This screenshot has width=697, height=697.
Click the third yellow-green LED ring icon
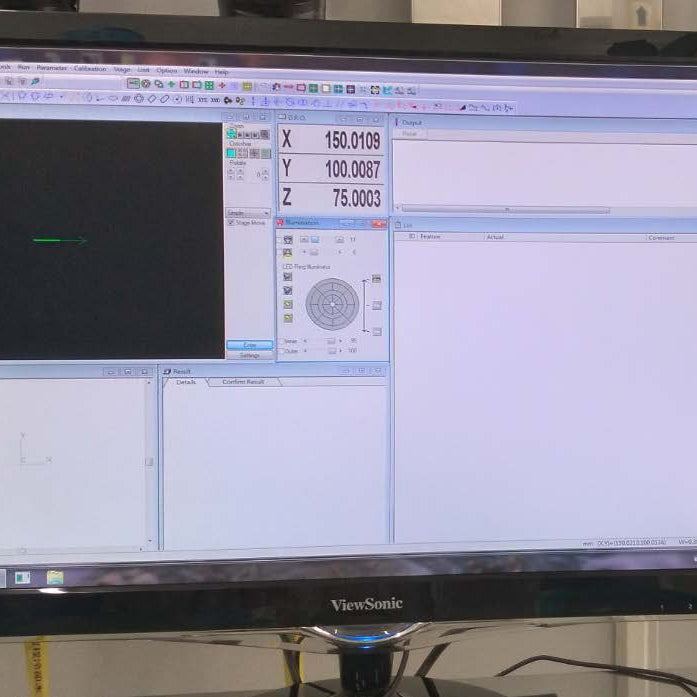coord(288,304)
